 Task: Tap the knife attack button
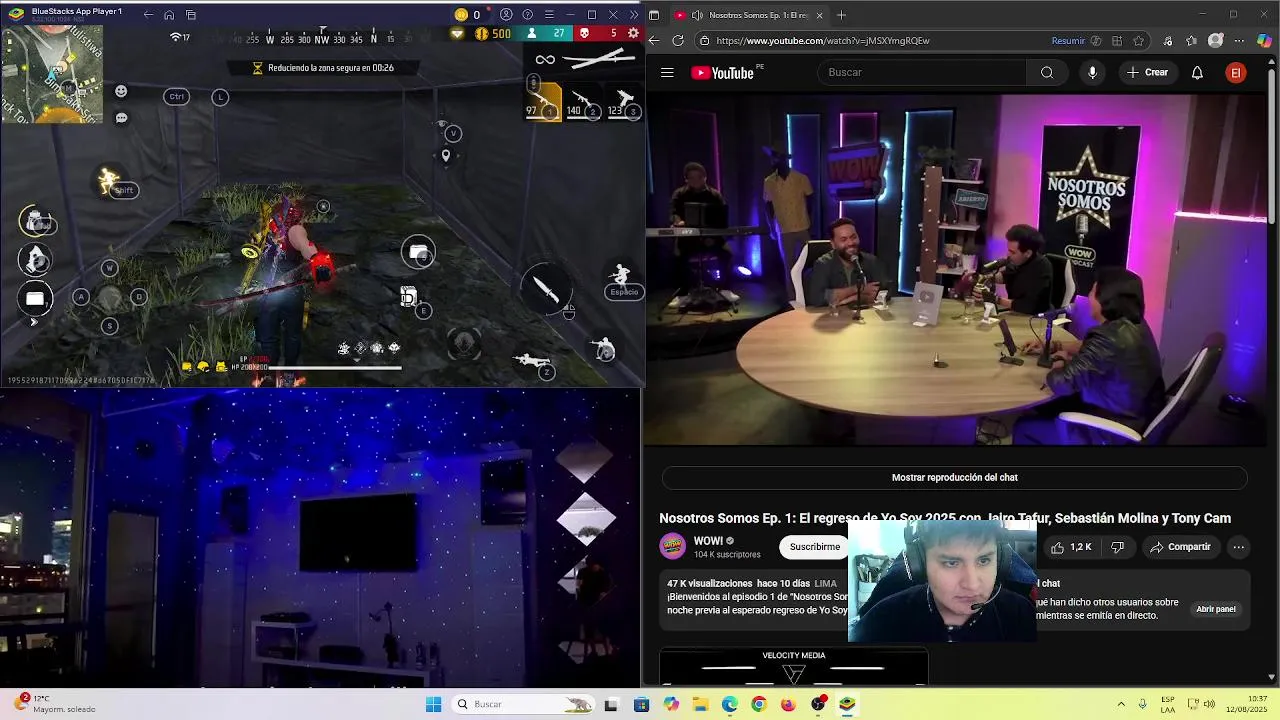point(545,288)
